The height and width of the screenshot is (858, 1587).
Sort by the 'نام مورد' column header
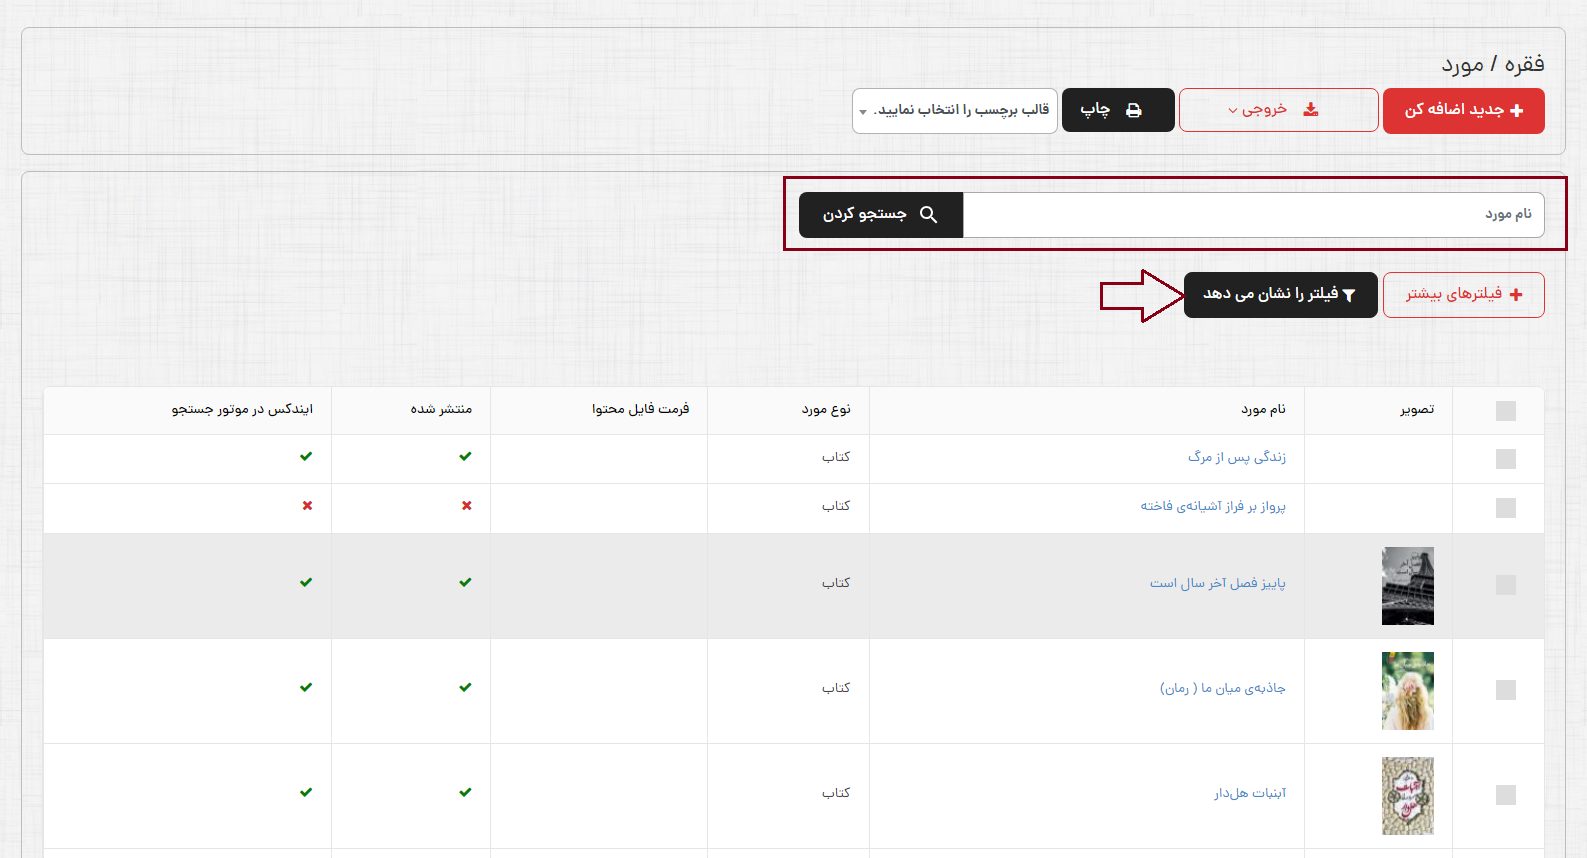(x=1263, y=409)
